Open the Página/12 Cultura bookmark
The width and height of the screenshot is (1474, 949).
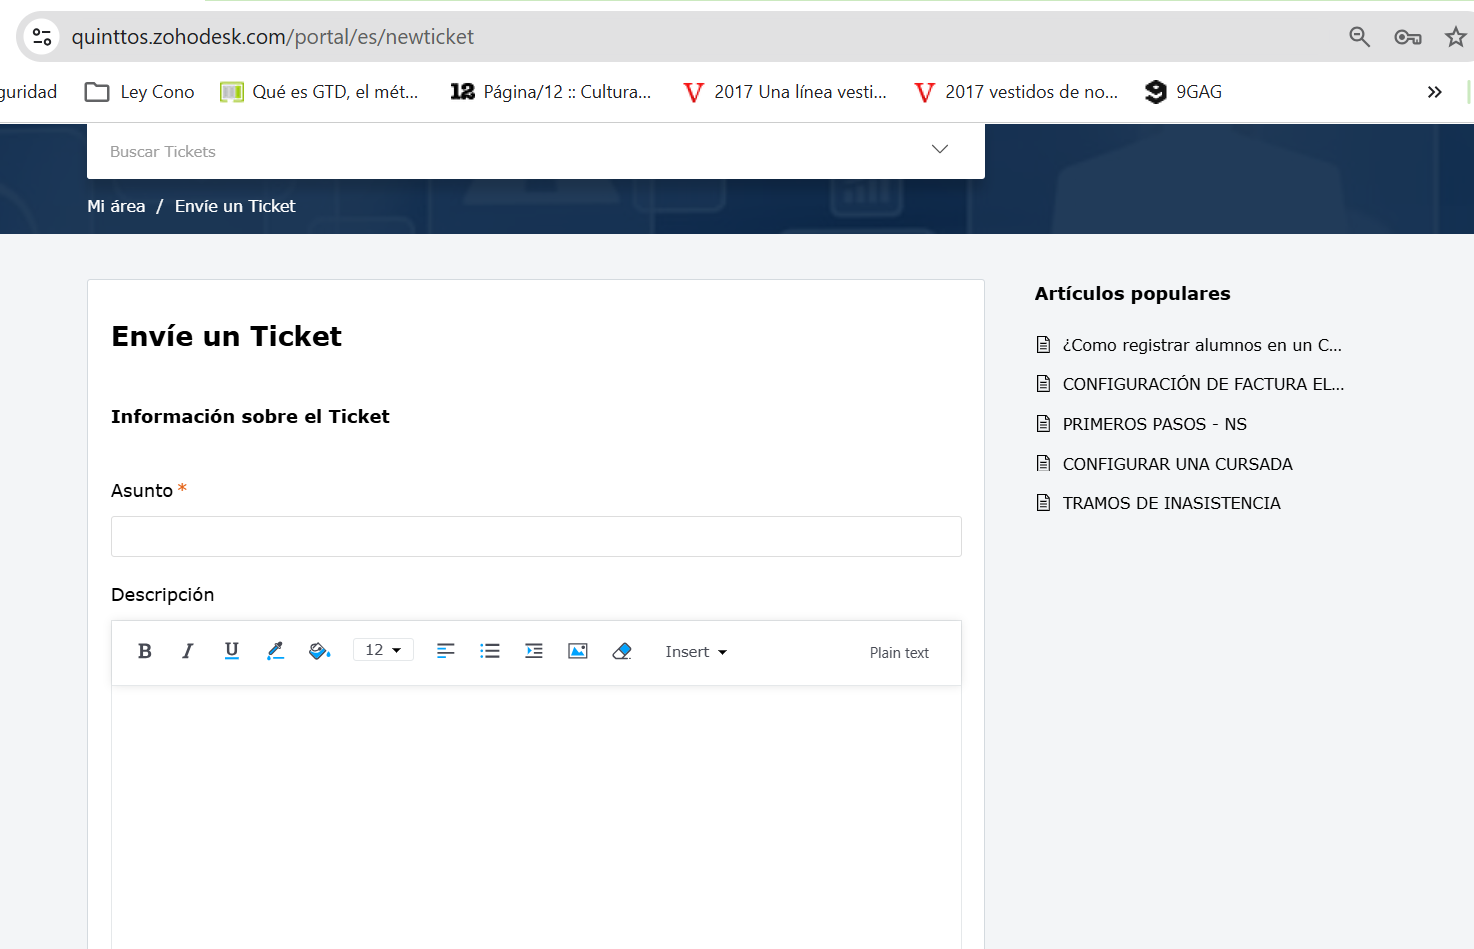[x=551, y=92]
